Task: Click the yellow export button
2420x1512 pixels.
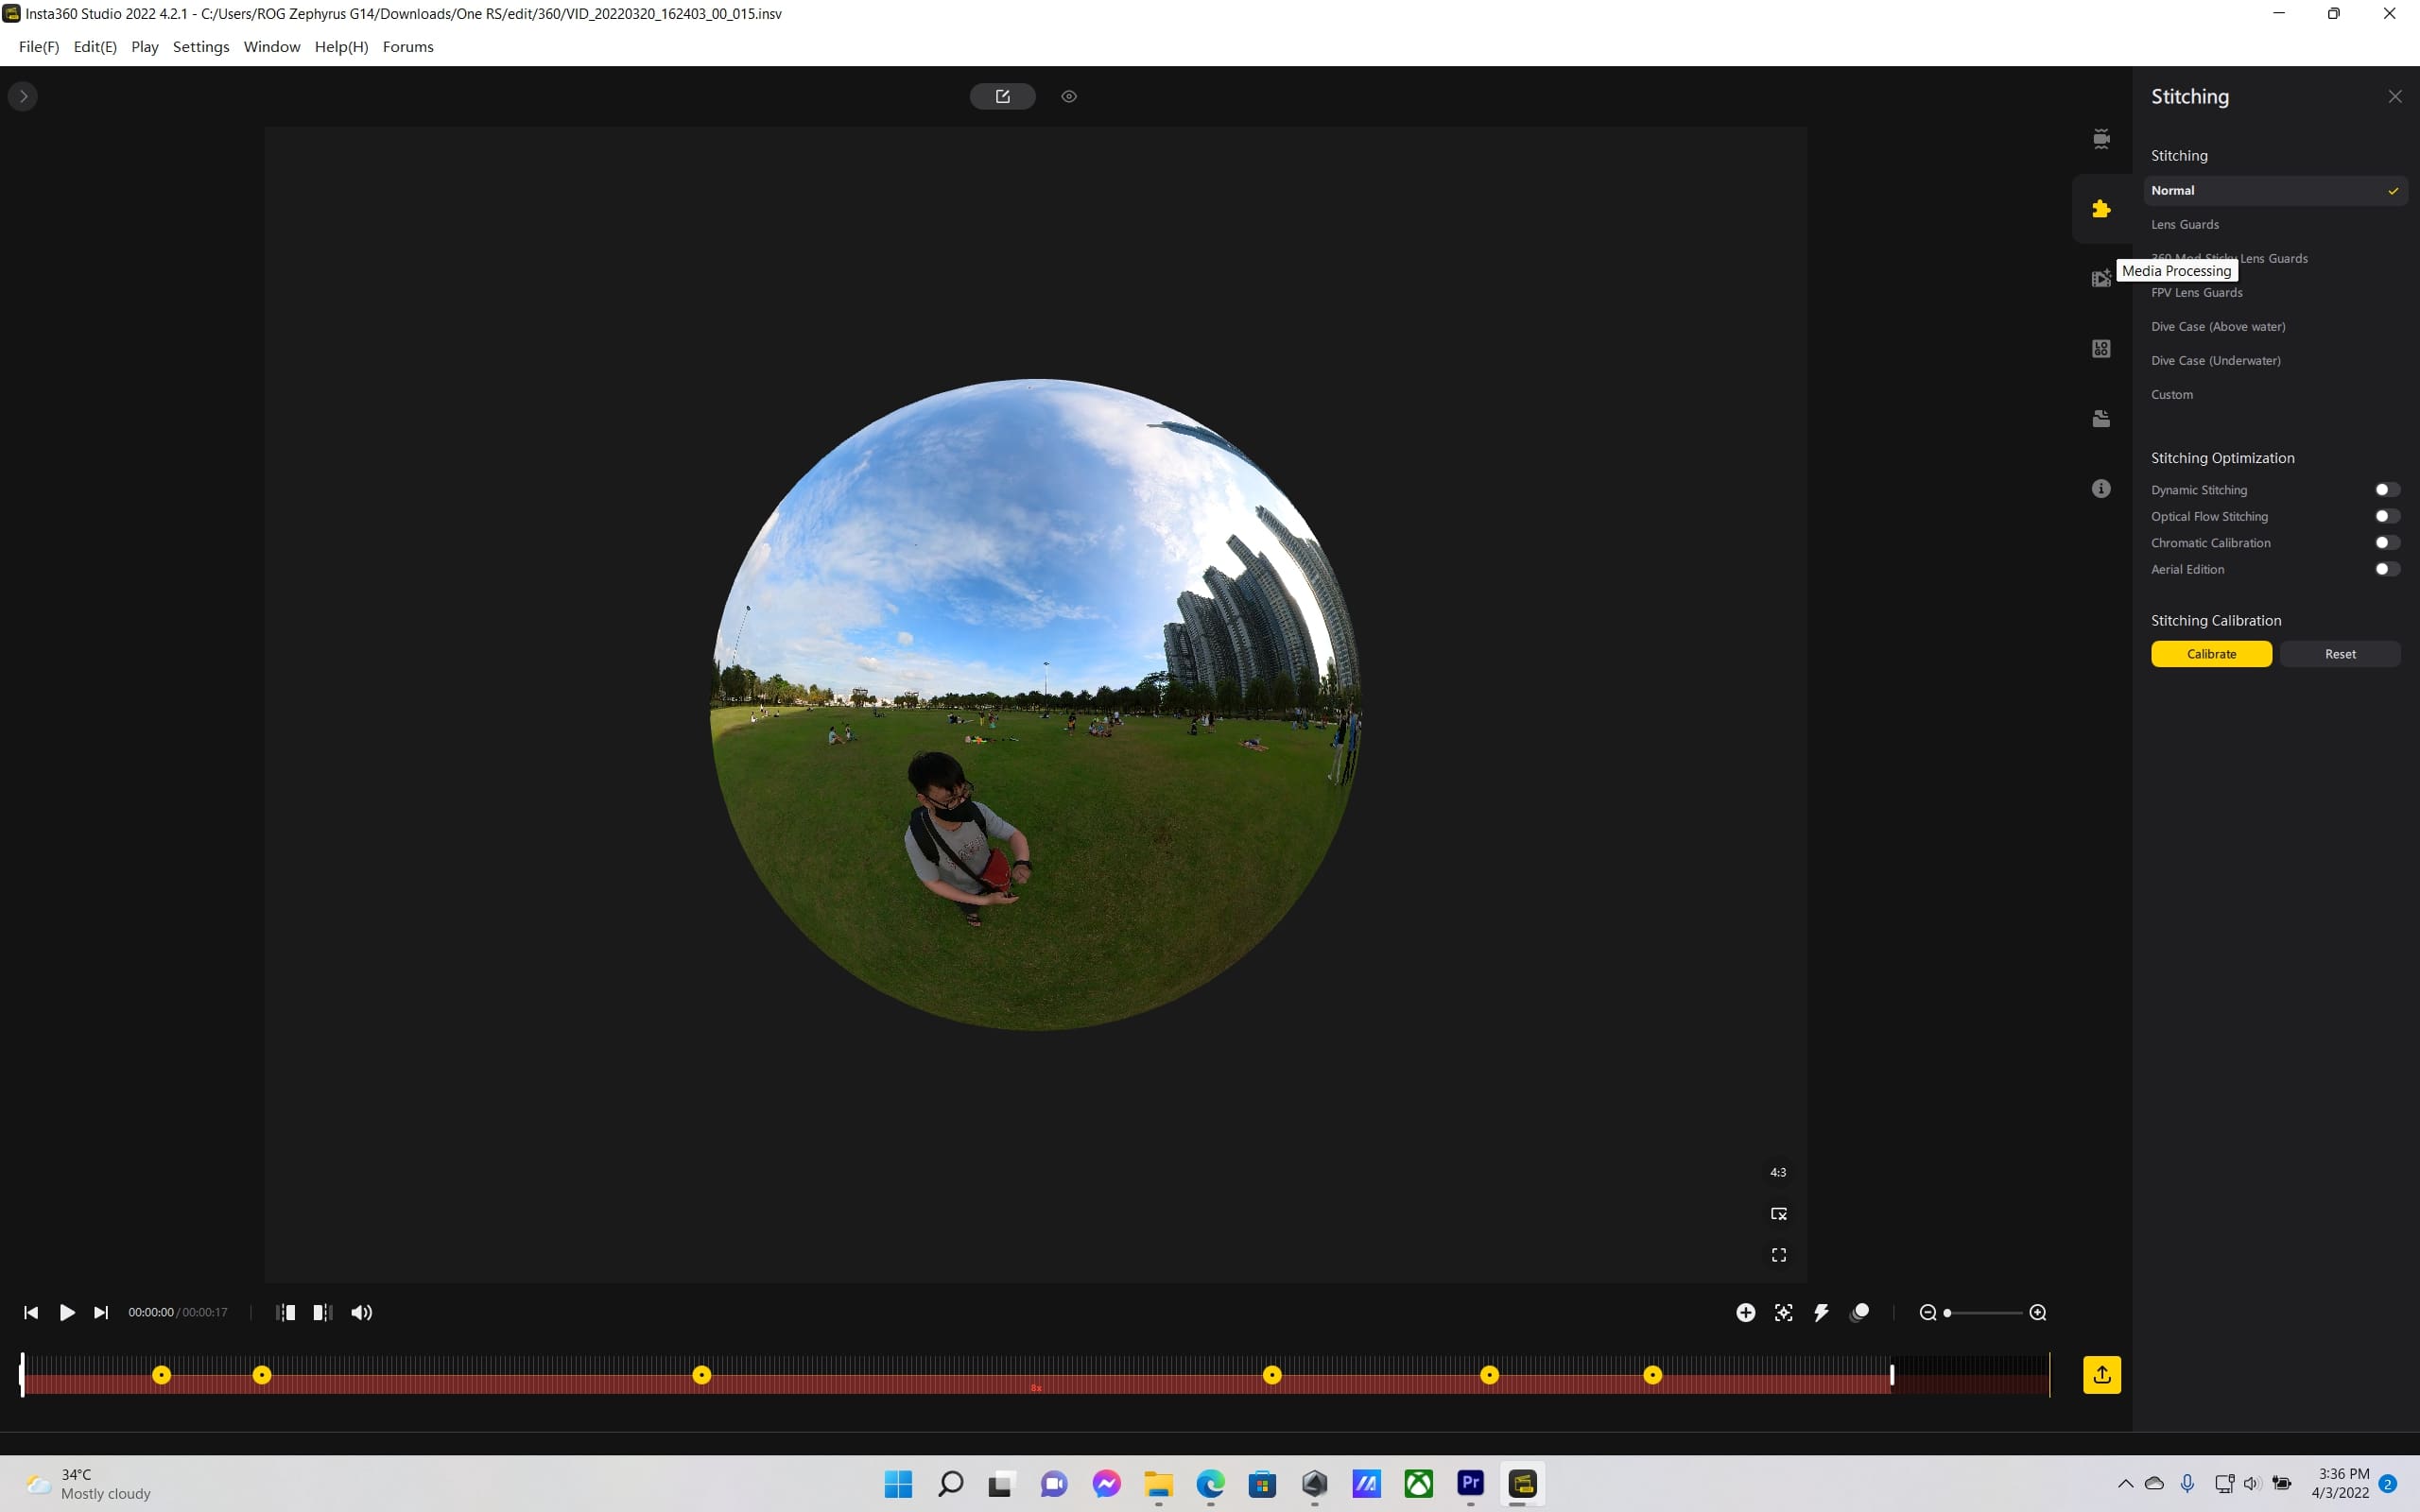Action: pos(2101,1375)
